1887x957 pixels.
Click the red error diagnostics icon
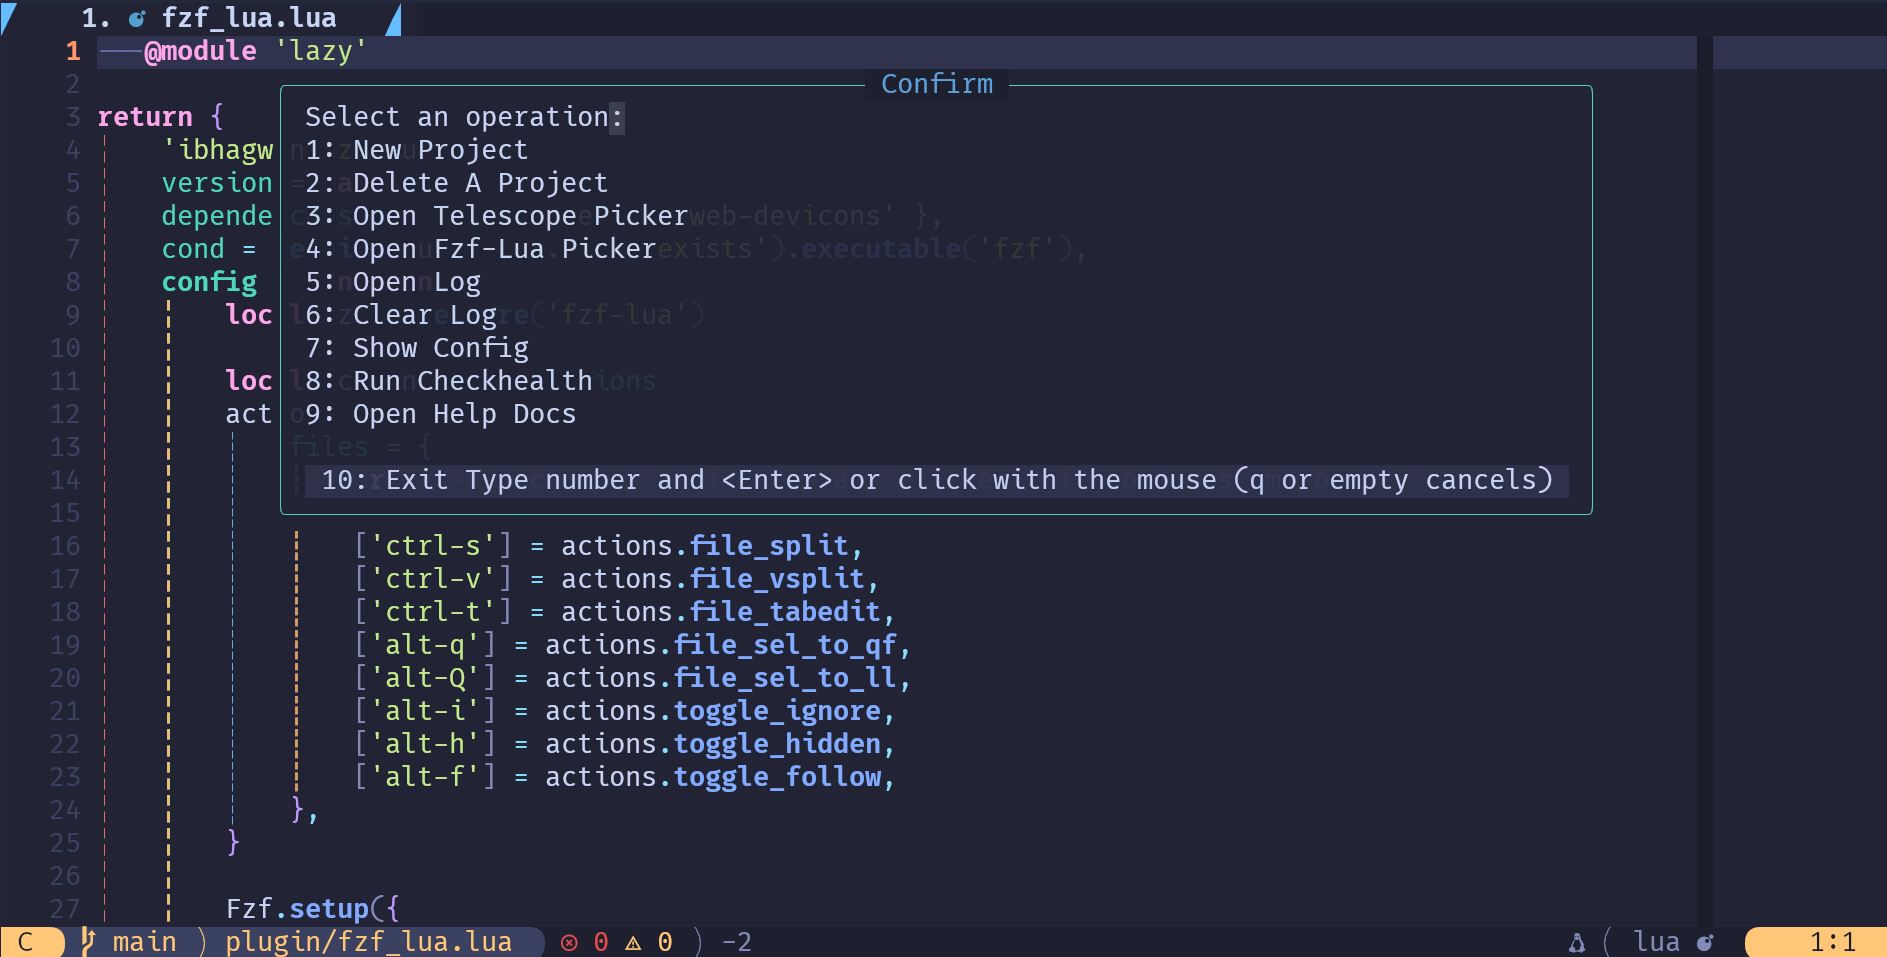click(x=569, y=942)
